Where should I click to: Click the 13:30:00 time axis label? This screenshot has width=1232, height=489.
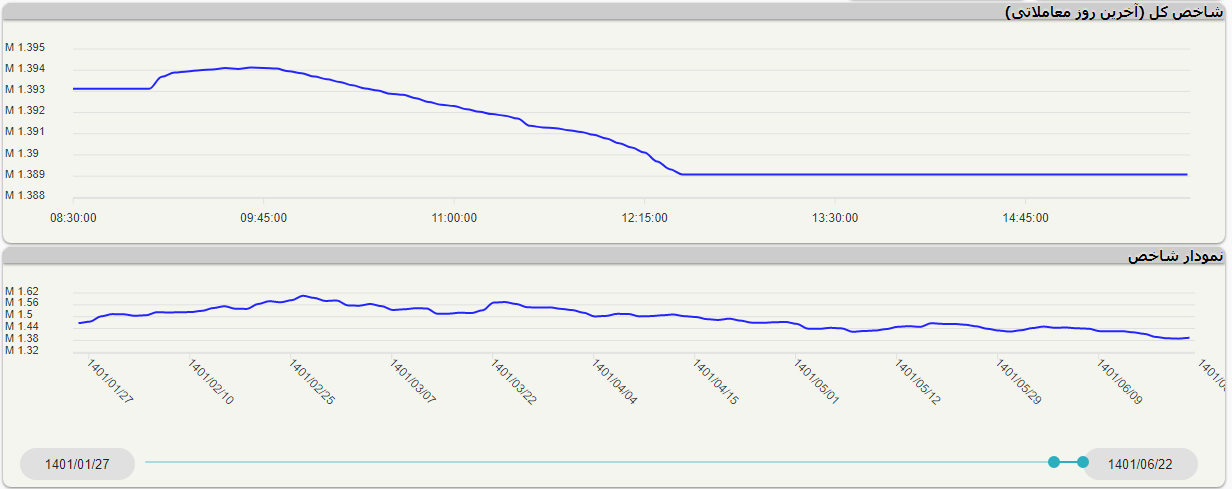click(835, 218)
